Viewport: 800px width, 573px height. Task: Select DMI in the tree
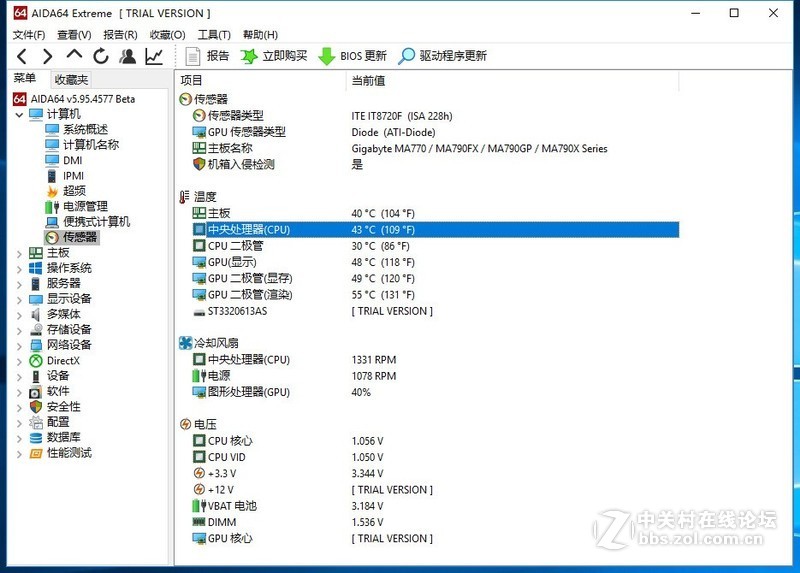tap(72, 160)
